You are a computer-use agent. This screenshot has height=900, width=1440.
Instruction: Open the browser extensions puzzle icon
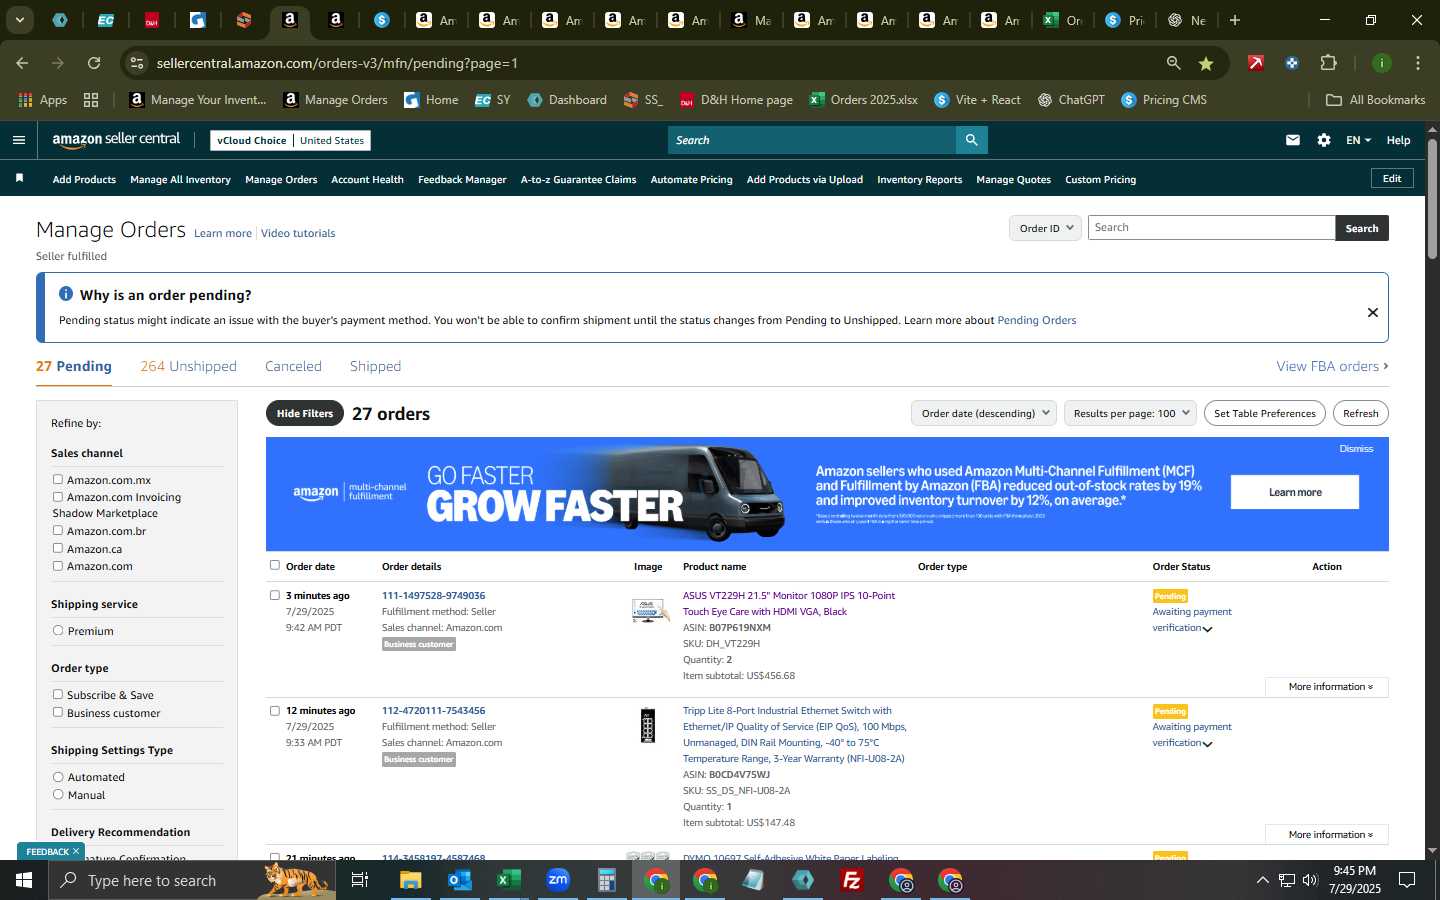(1328, 63)
